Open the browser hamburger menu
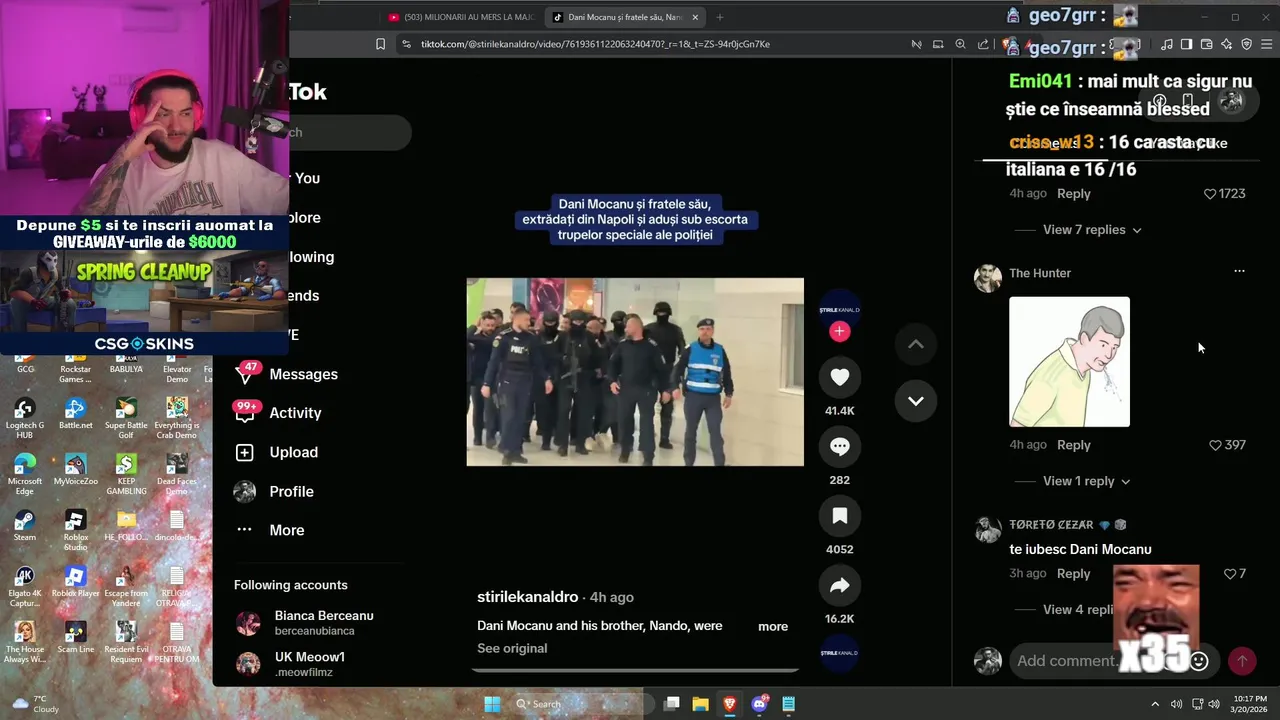The width and height of the screenshot is (1280, 720). pos(1267,44)
